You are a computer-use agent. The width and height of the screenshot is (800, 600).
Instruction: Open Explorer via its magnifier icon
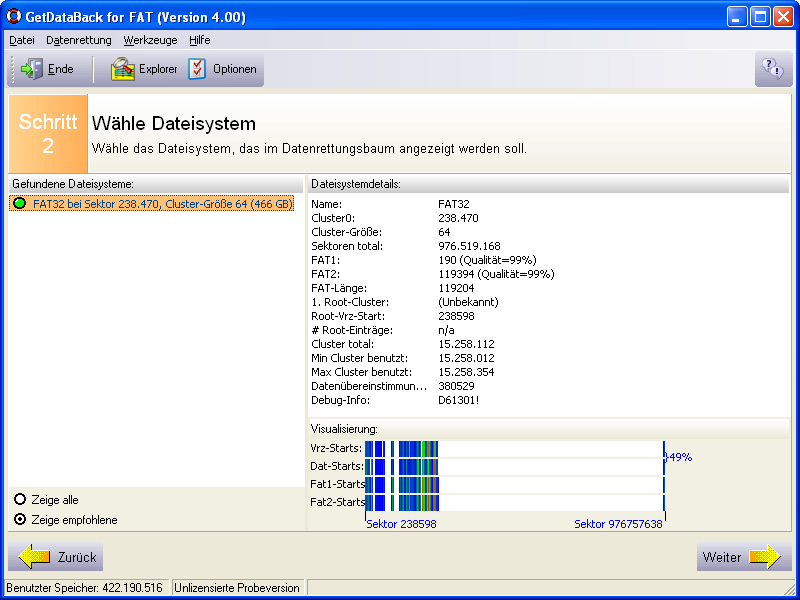pyautogui.click(x=123, y=69)
